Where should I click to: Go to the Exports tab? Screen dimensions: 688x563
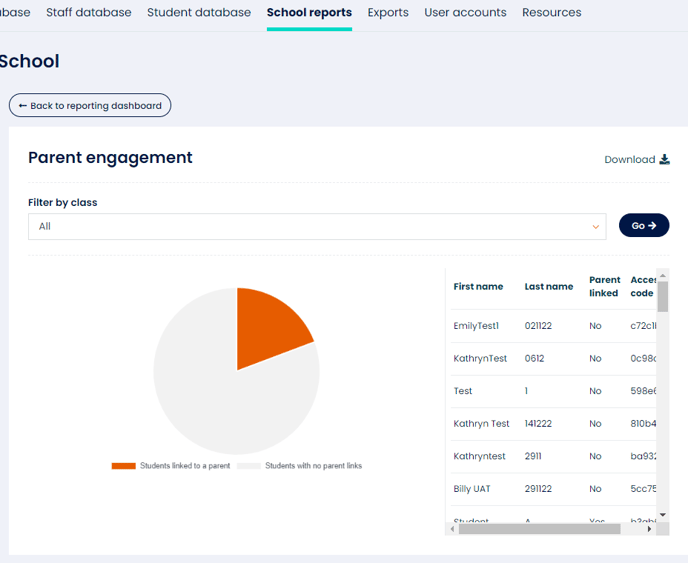coord(387,13)
